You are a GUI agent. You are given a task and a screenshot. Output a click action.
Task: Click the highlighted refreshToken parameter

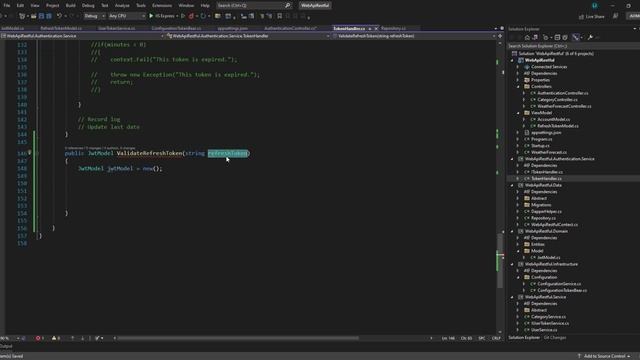tap(227, 153)
